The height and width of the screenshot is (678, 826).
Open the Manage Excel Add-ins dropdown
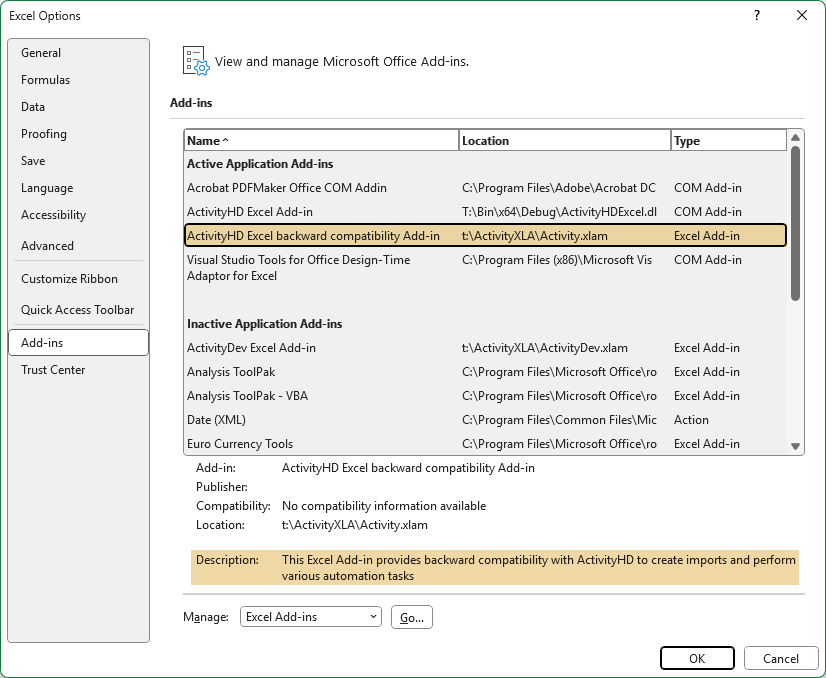coord(310,616)
